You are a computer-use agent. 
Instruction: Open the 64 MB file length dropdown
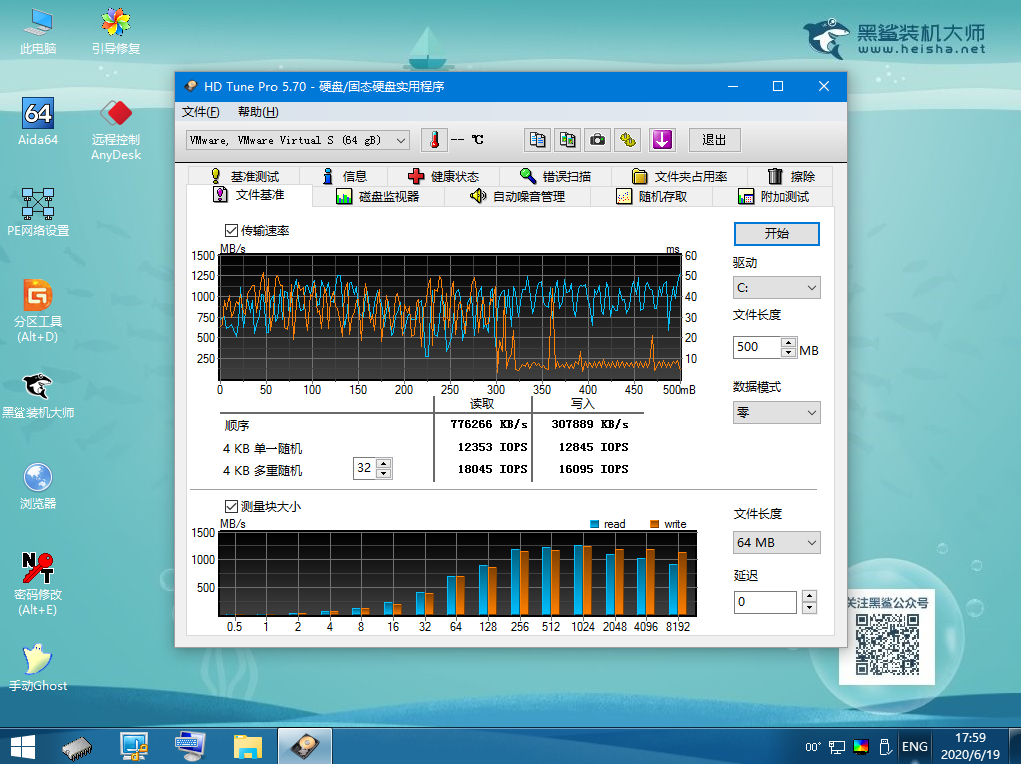click(776, 543)
